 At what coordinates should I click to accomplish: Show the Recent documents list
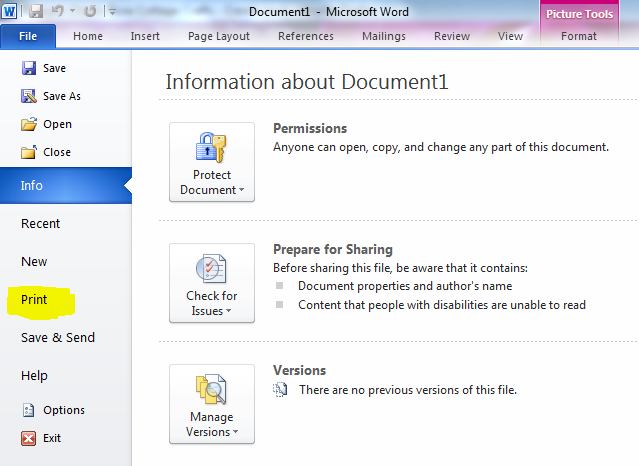coord(40,223)
